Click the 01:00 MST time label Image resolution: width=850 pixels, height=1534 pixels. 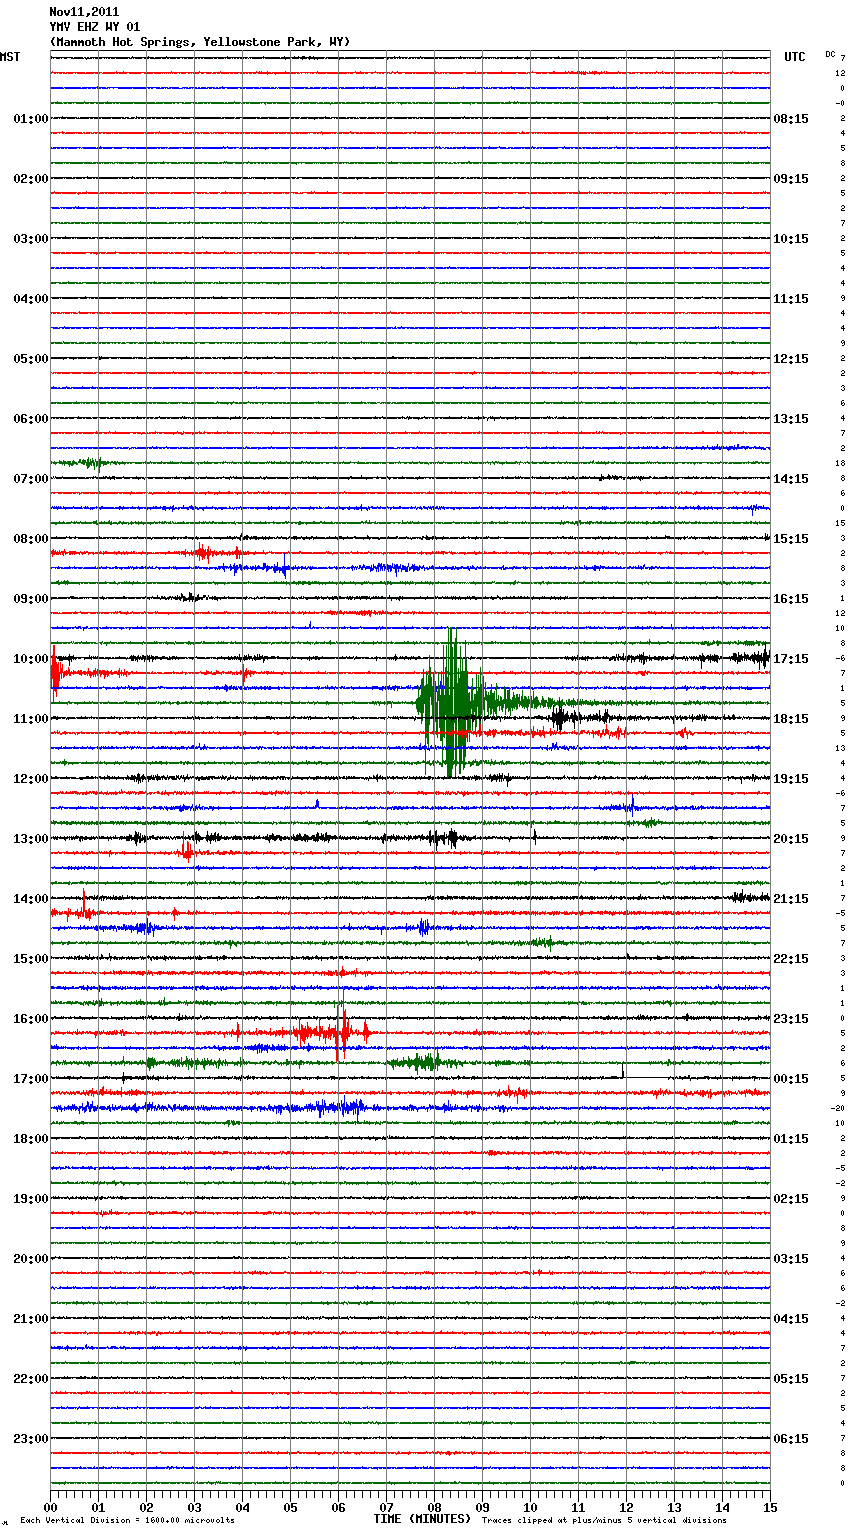click(x=31, y=119)
